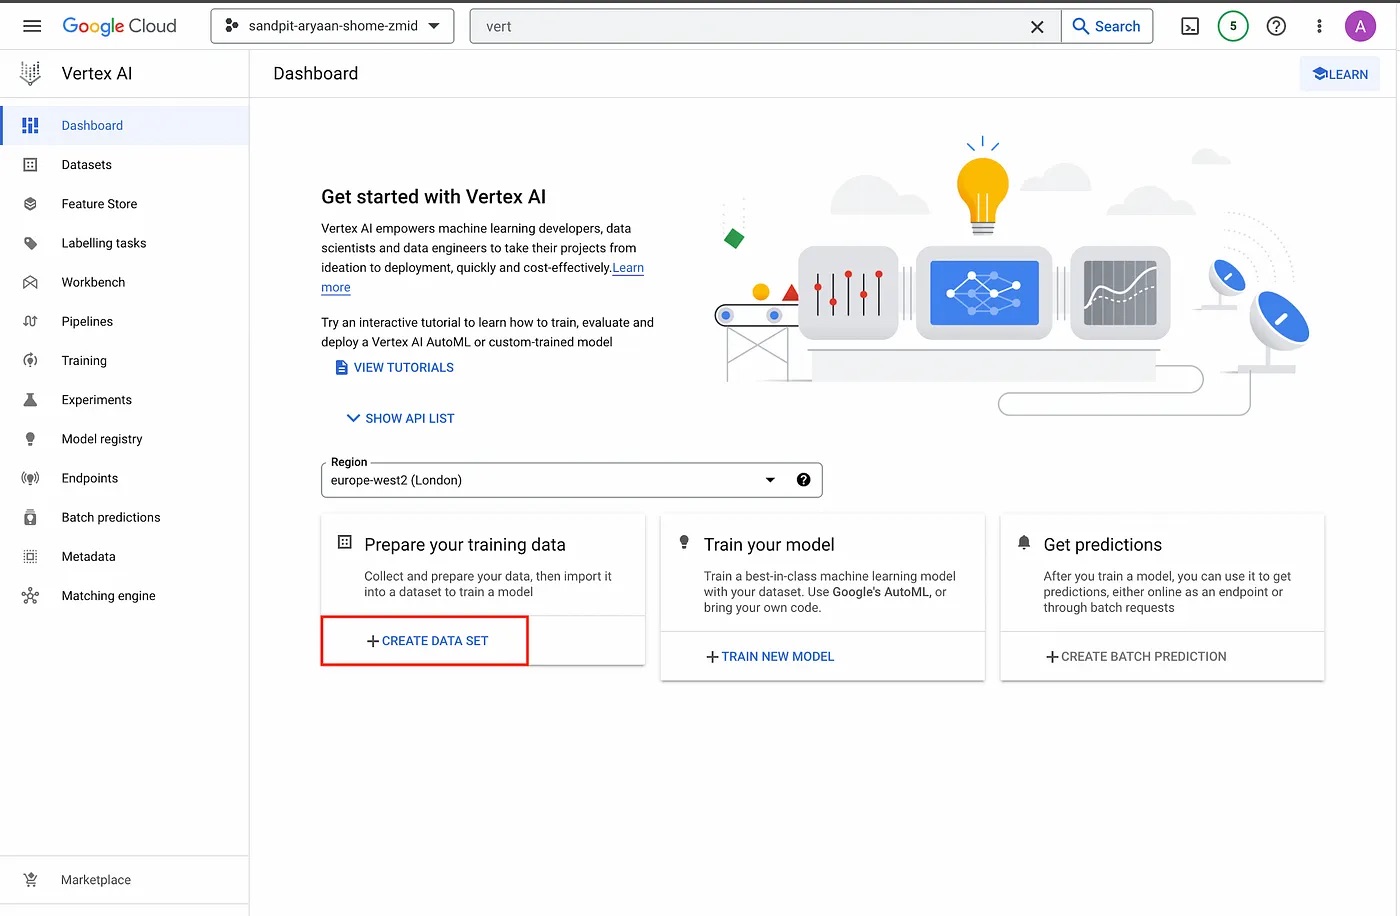Click CREATE BATCH PREDICTION button
The width and height of the screenshot is (1400, 916).
(1135, 657)
